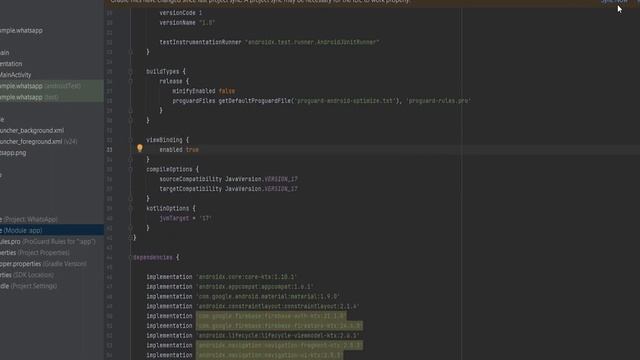
Task: Click the testInstrumentationRunner line
Action: point(269,42)
